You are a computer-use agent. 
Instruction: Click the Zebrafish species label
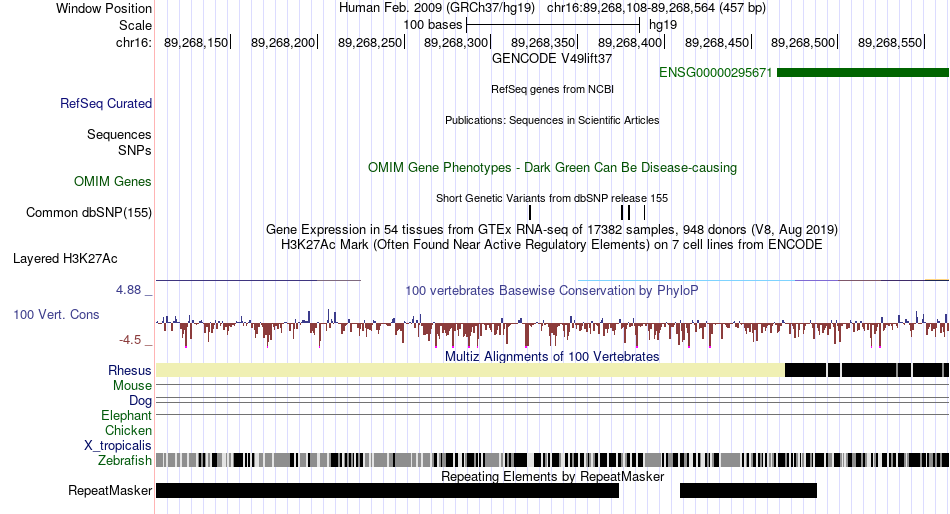(125, 461)
